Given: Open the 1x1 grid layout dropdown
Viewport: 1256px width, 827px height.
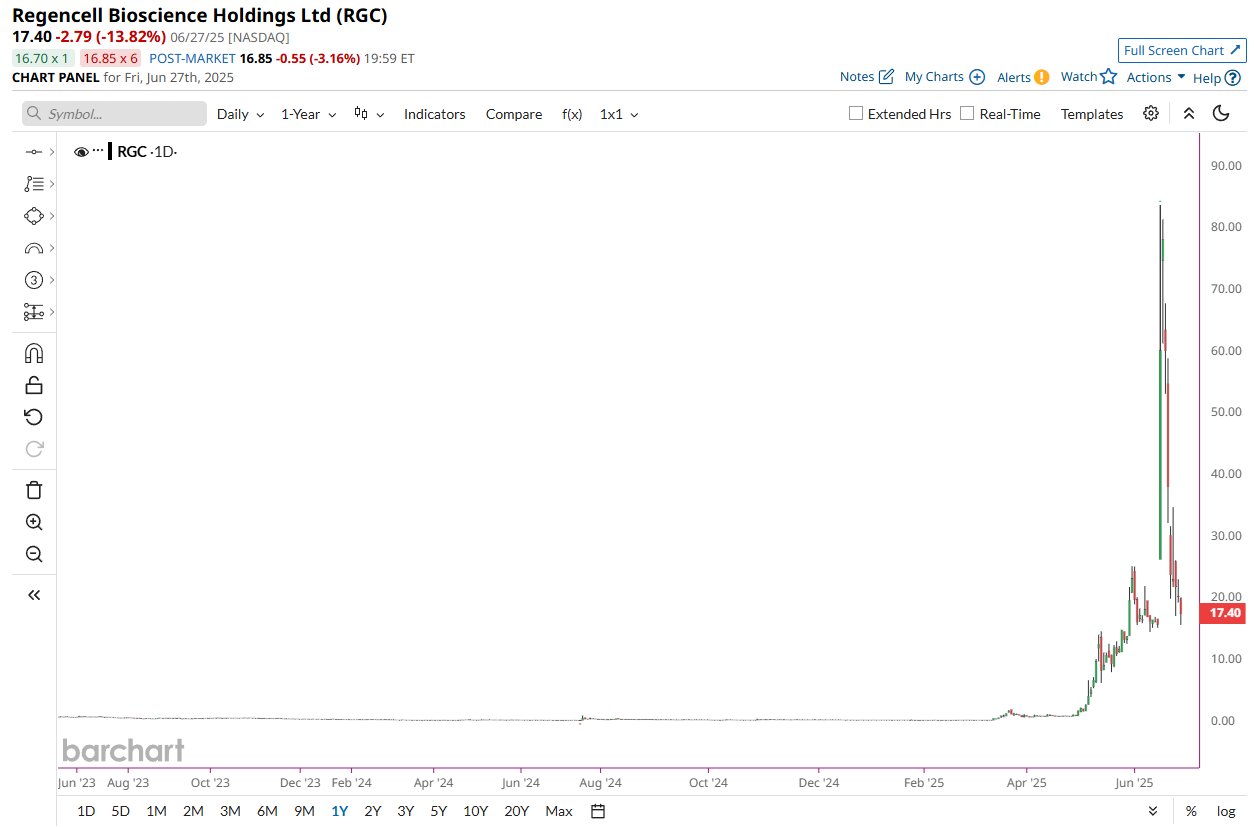Looking at the screenshot, I should 619,114.
